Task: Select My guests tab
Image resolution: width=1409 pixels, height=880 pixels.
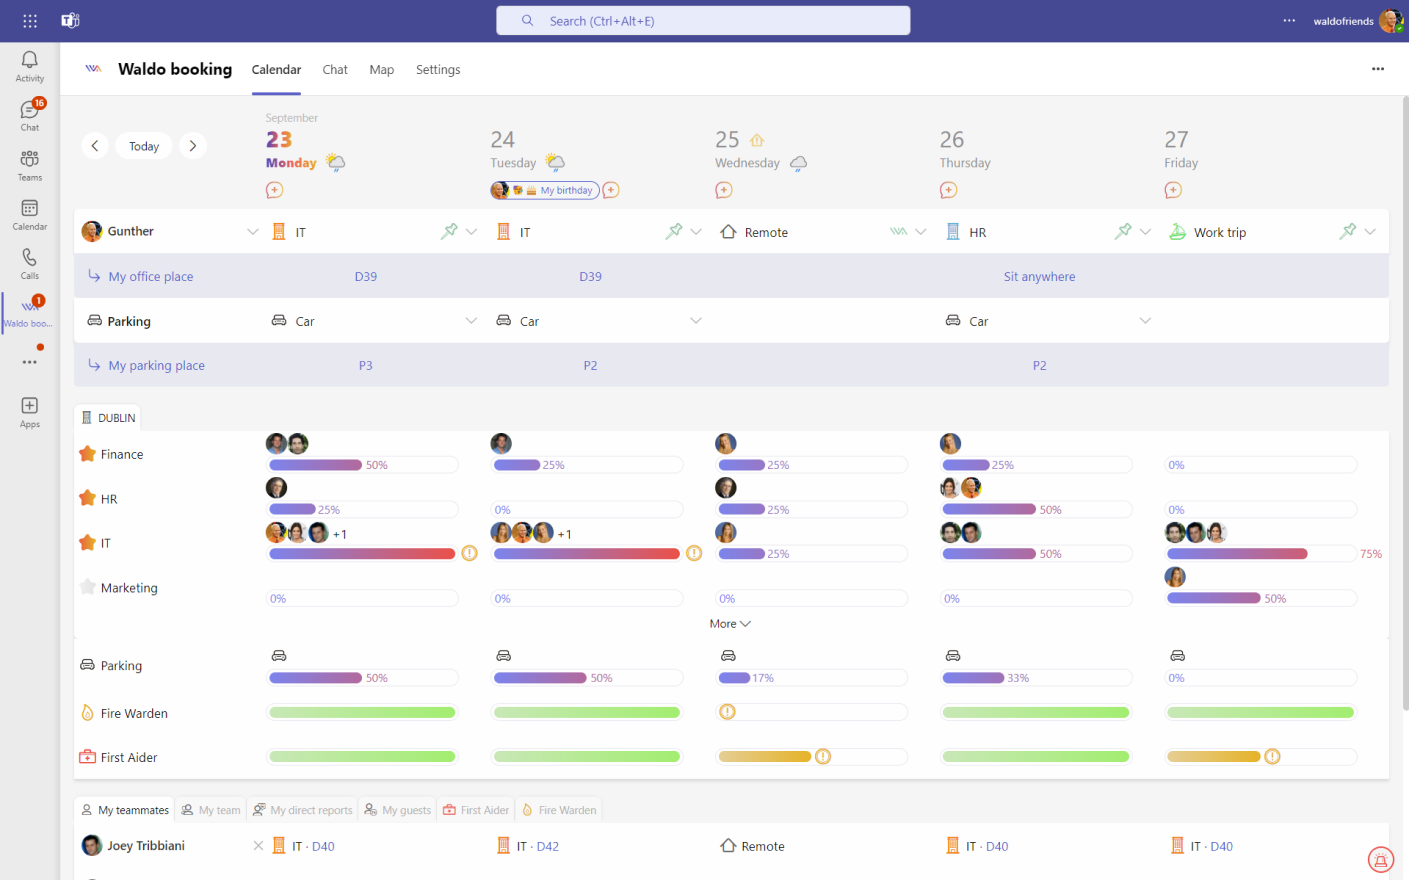Action: [x=398, y=810]
